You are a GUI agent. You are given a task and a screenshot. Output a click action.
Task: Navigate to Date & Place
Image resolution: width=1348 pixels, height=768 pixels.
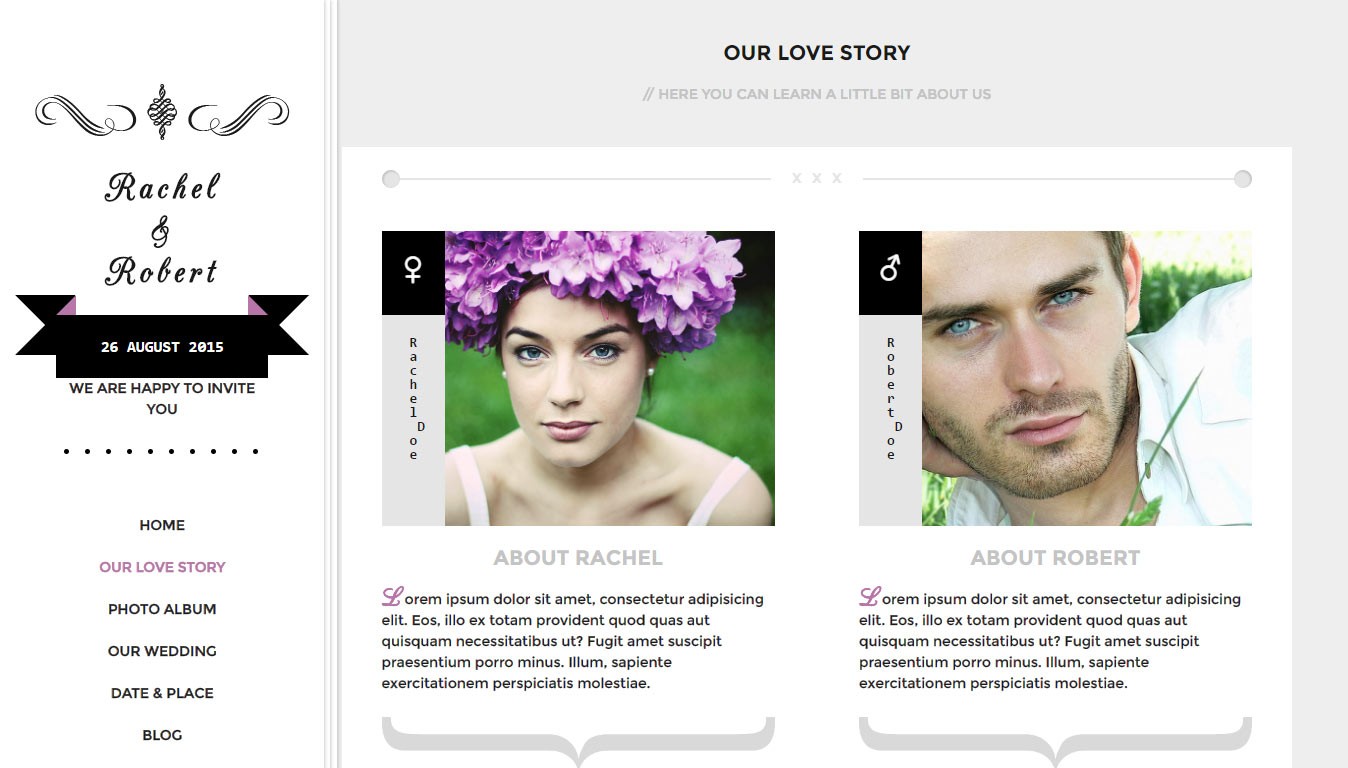coord(162,693)
